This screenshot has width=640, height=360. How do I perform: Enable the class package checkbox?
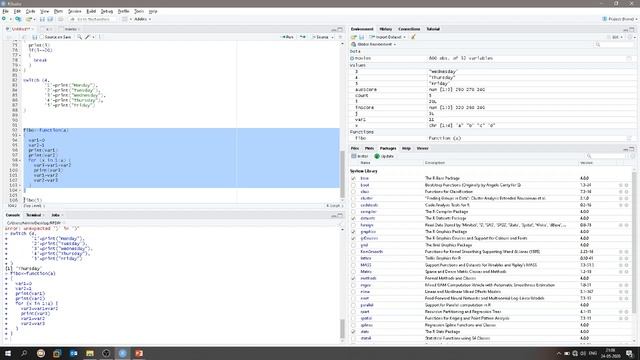pos(353,192)
